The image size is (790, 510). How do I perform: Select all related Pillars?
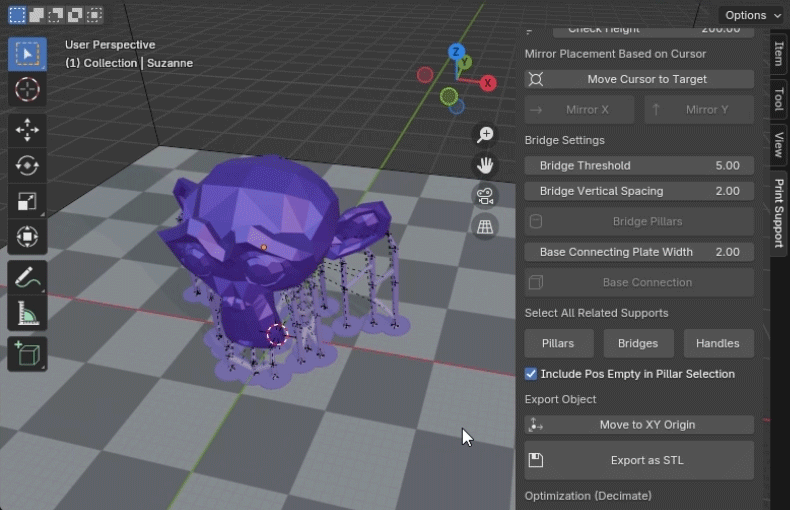[x=558, y=343]
